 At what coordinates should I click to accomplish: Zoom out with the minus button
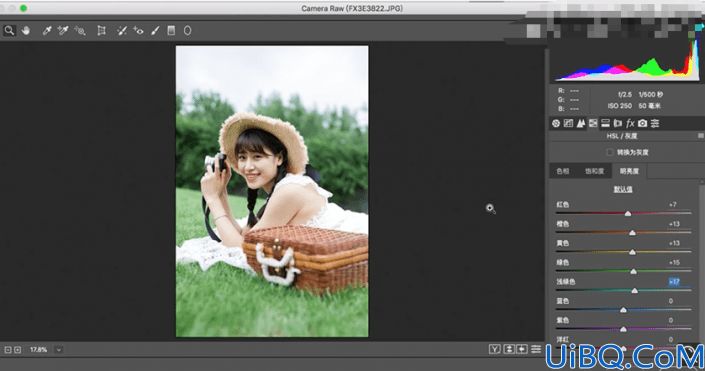coord(8,350)
